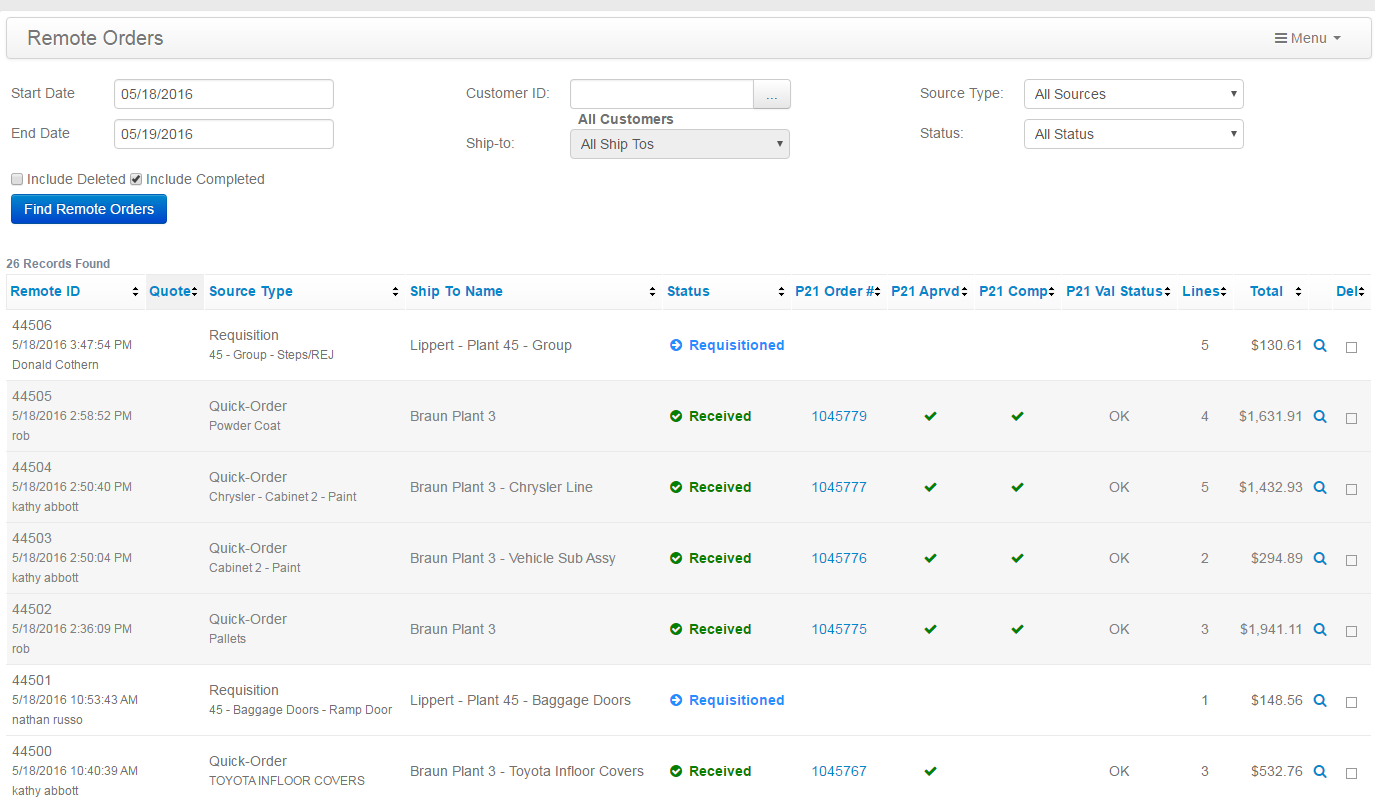
Task: Click P21 Comp checkmark for order 44503
Action: coord(1017,558)
